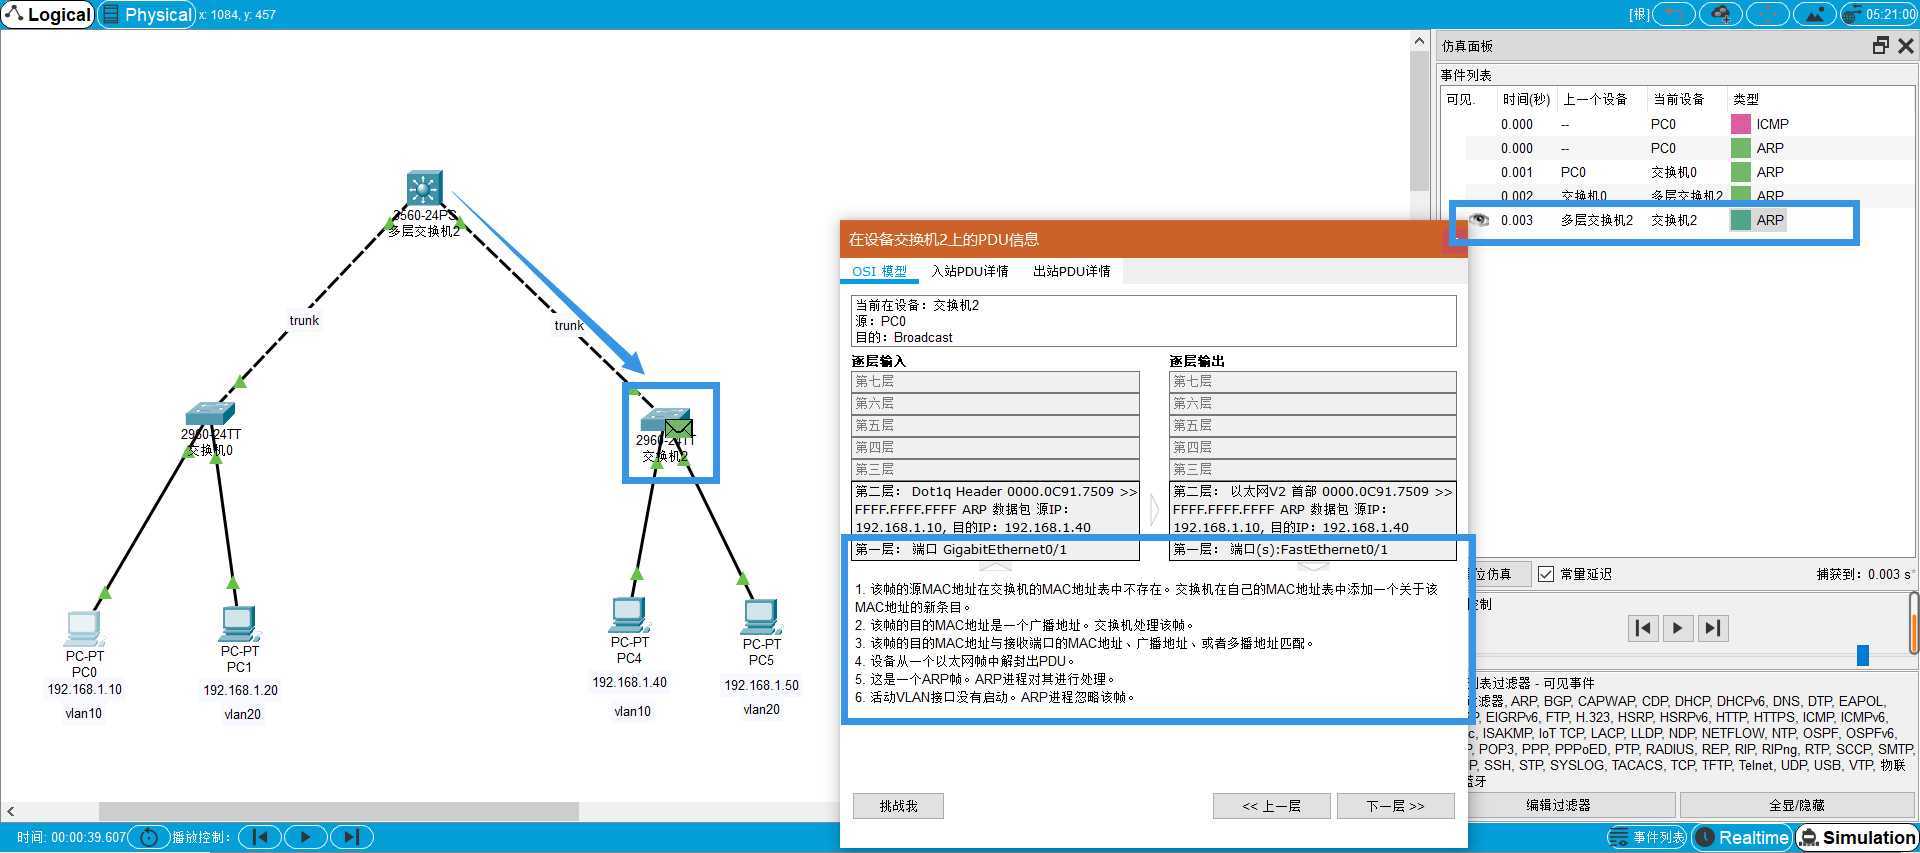Adjust the simulation speed slider handle

[1863, 655]
